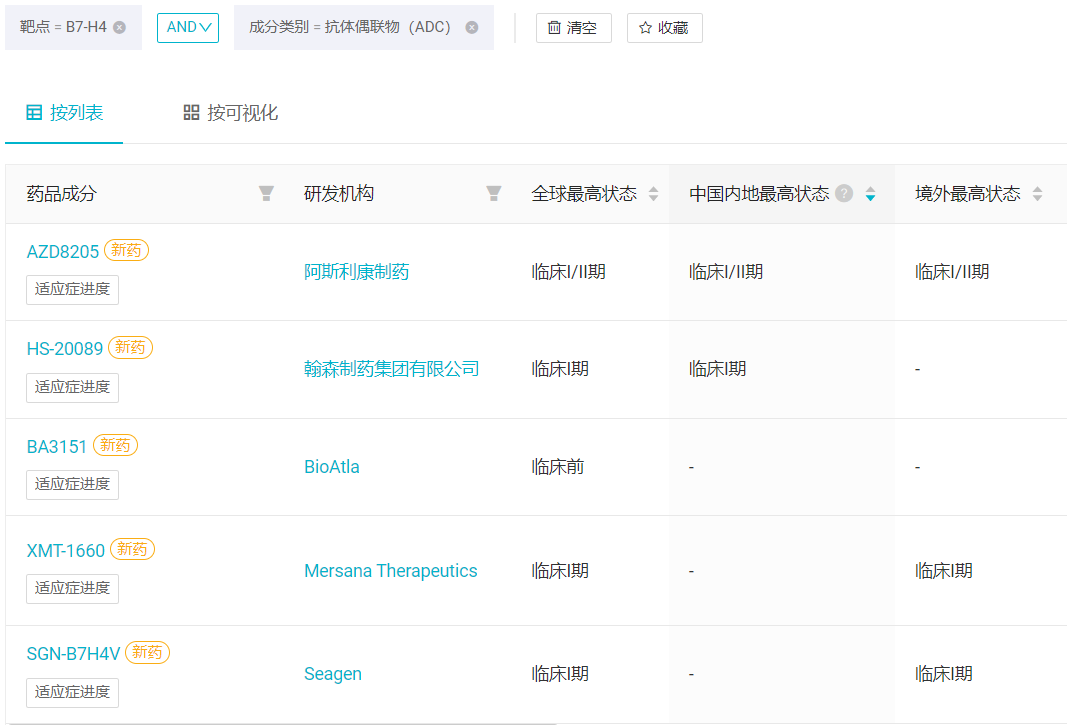Open the BioAtla organization link
This screenshot has height=725, width=1067.
tap(331, 467)
